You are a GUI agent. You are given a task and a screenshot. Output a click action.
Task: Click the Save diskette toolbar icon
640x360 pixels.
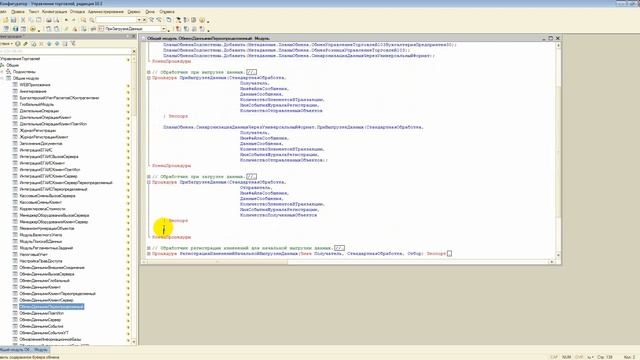pos(13,20)
